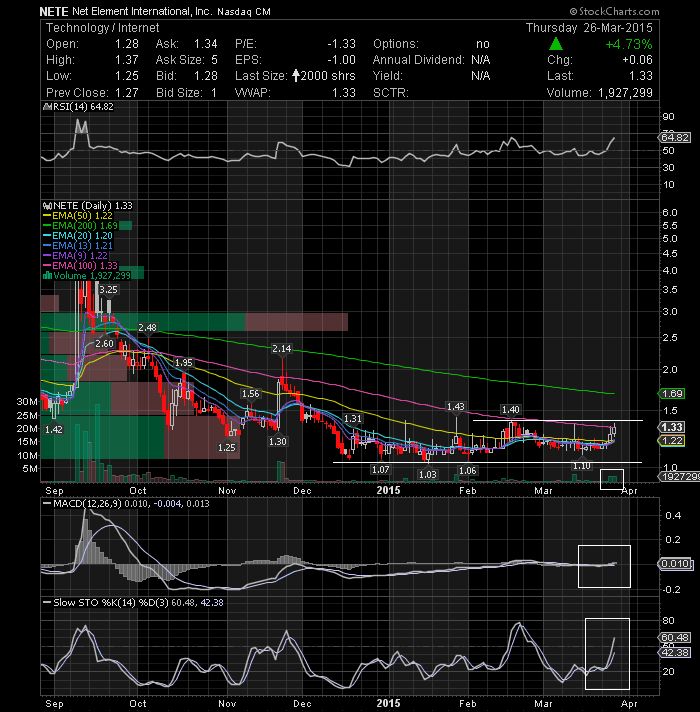Click the 2.48 price label
This screenshot has width=700, height=712.
pyautogui.click(x=148, y=327)
